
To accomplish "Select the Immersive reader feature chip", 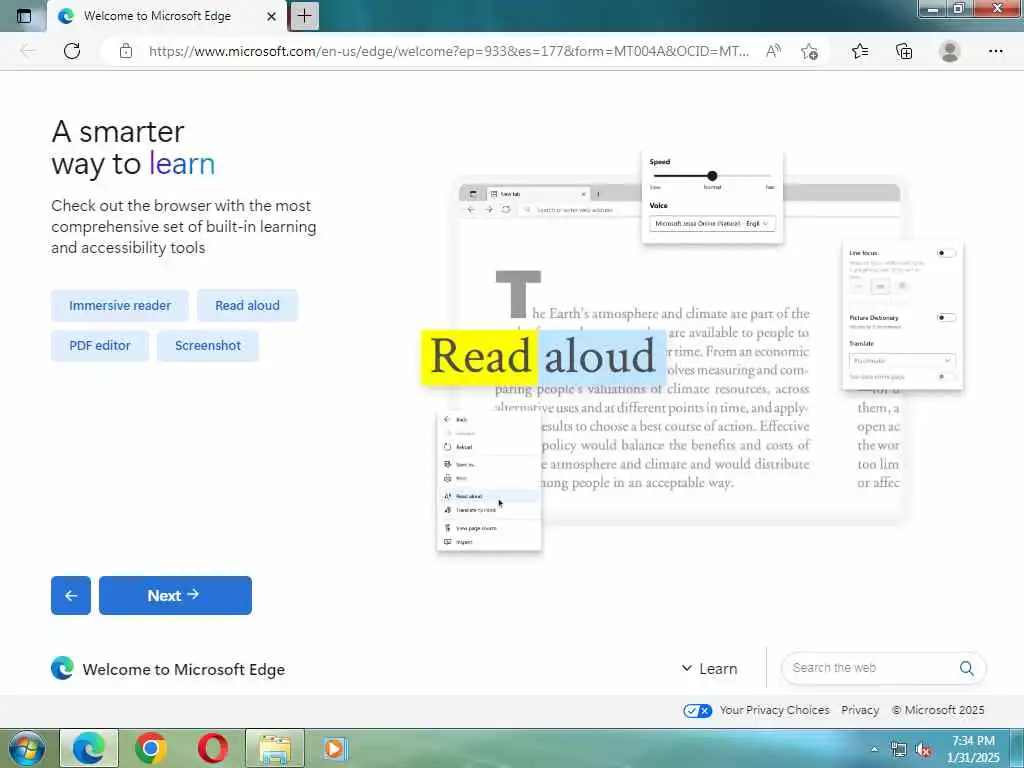I will (x=120, y=306).
